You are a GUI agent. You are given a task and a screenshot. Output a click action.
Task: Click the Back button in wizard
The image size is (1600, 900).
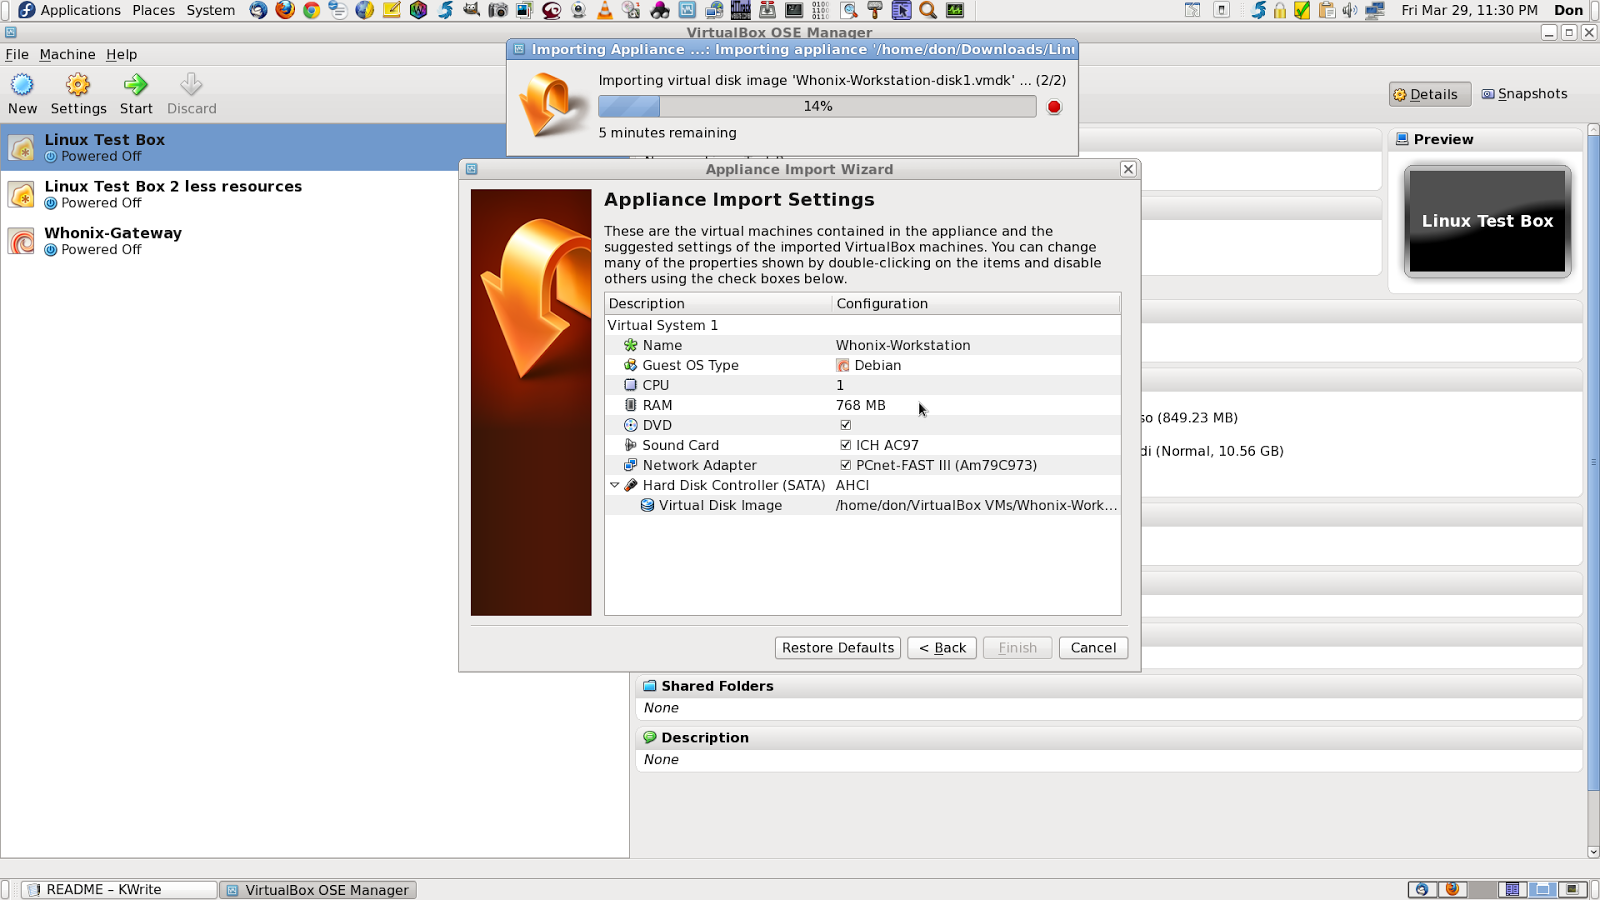coord(942,648)
